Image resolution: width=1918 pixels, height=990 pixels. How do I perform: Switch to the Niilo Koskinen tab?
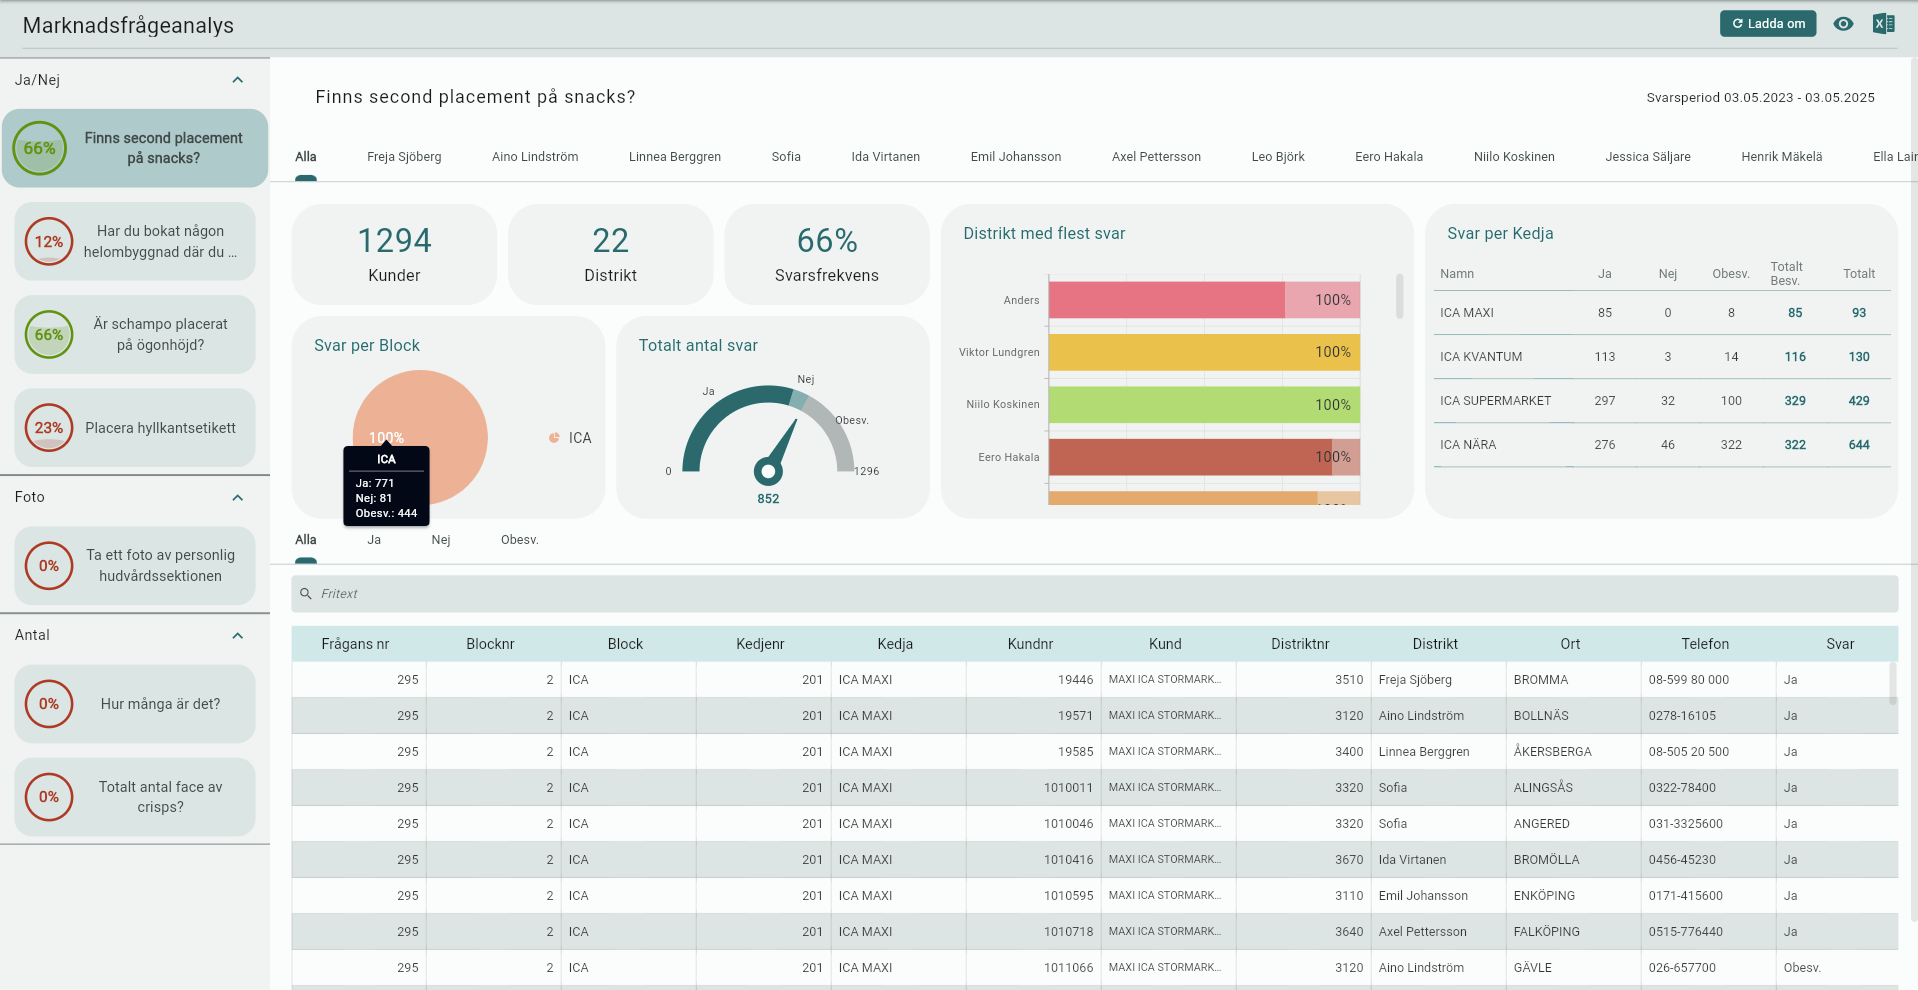pos(1514,157)
